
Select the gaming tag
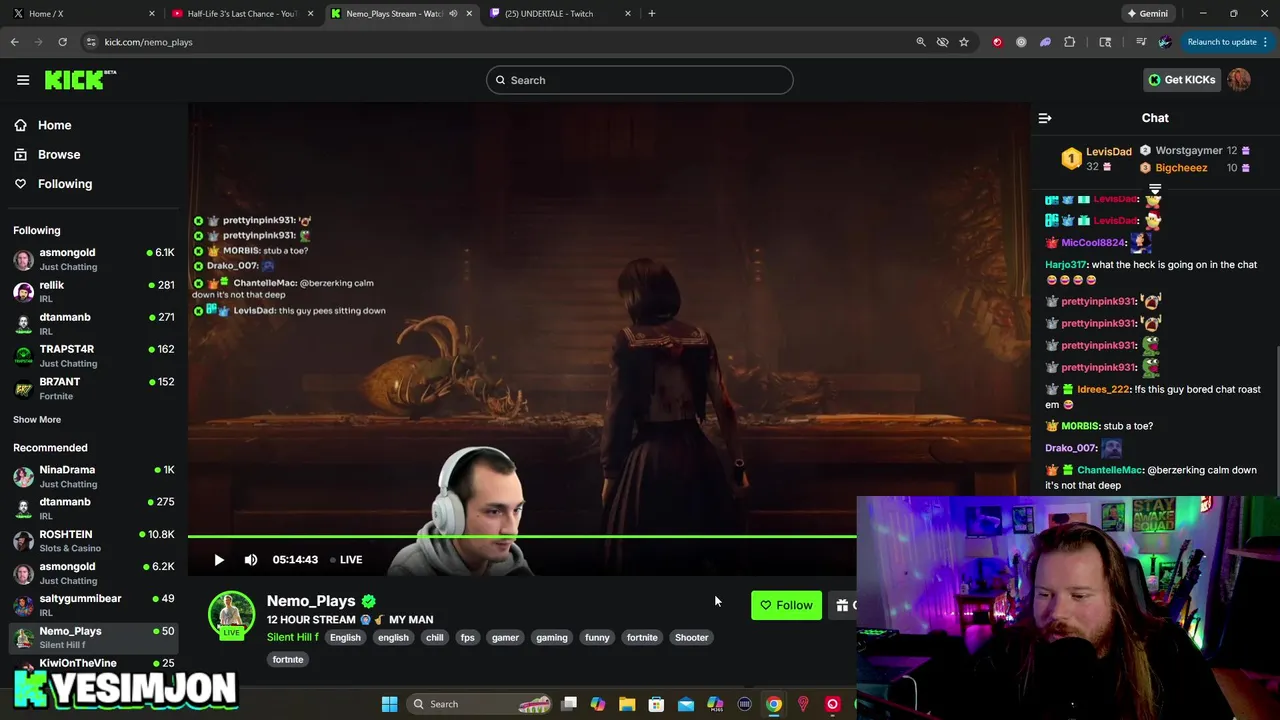(x=551, y=637)
